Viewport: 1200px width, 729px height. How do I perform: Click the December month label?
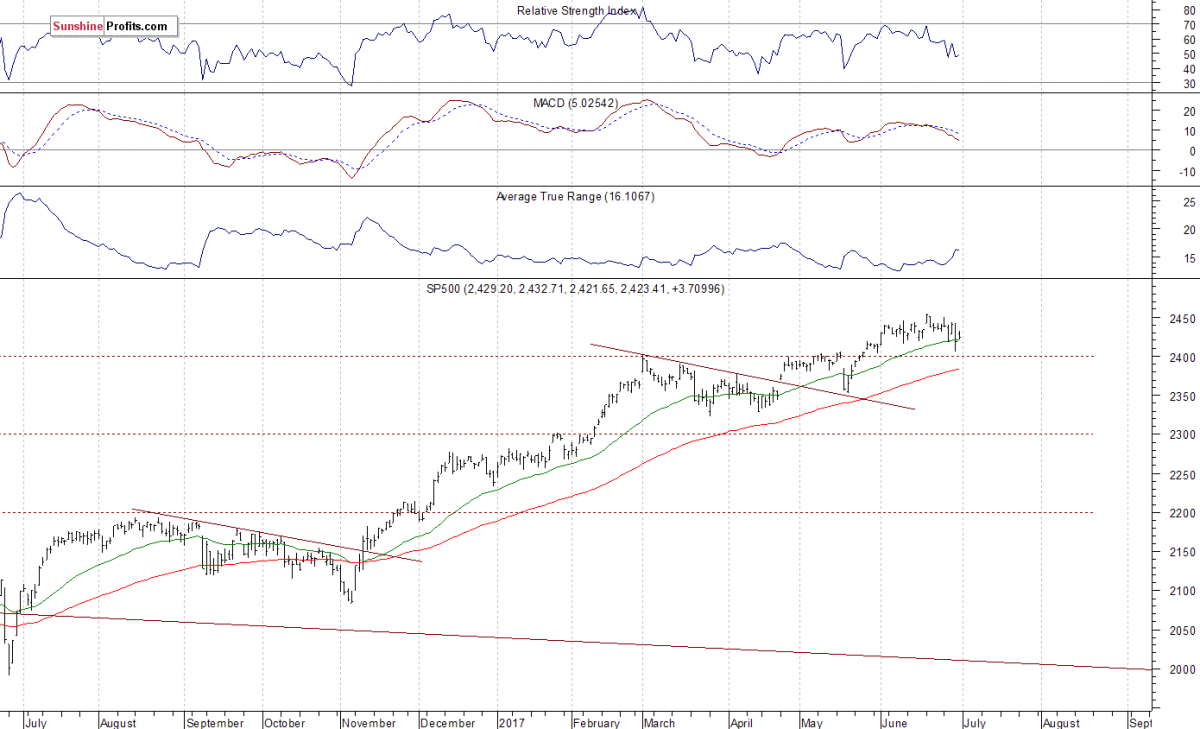coord(447,721)
